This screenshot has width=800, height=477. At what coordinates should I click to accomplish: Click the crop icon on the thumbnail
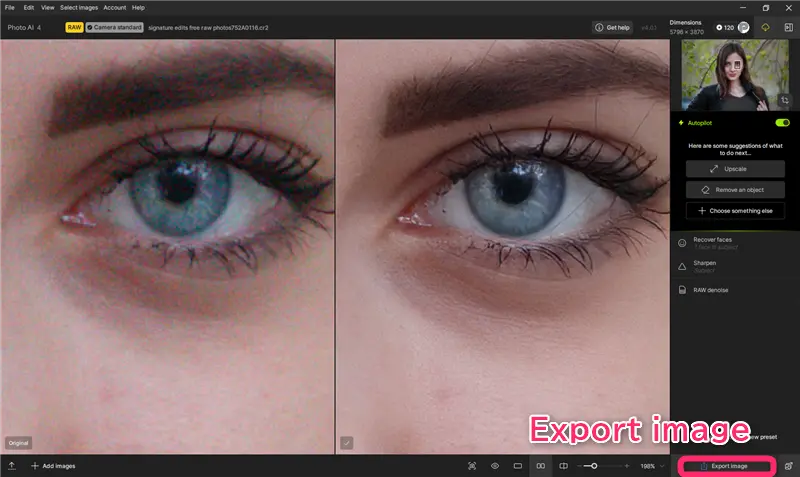coord(784,100)
